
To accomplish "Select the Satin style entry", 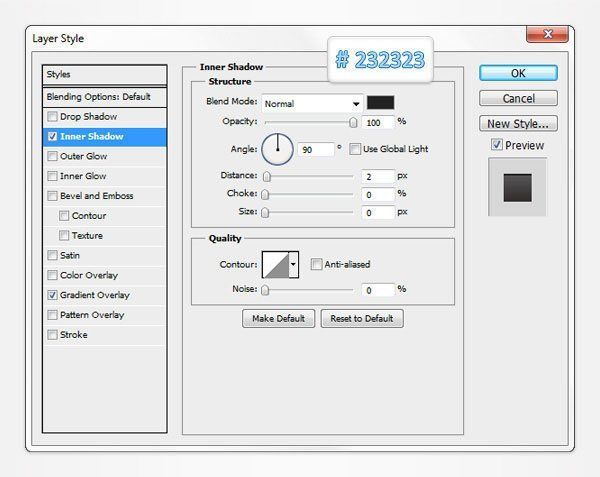I will pos(105,255).
